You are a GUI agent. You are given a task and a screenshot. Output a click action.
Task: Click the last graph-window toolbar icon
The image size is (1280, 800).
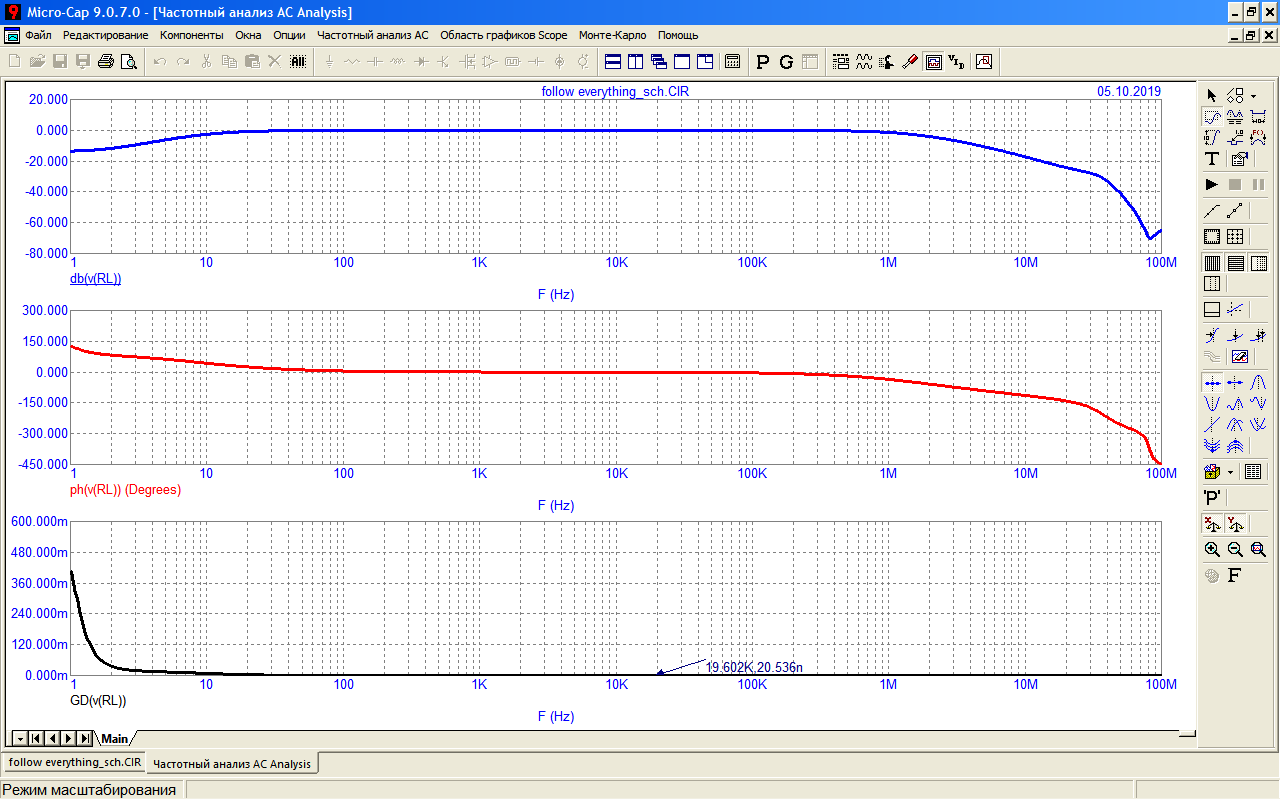[983, 62]
